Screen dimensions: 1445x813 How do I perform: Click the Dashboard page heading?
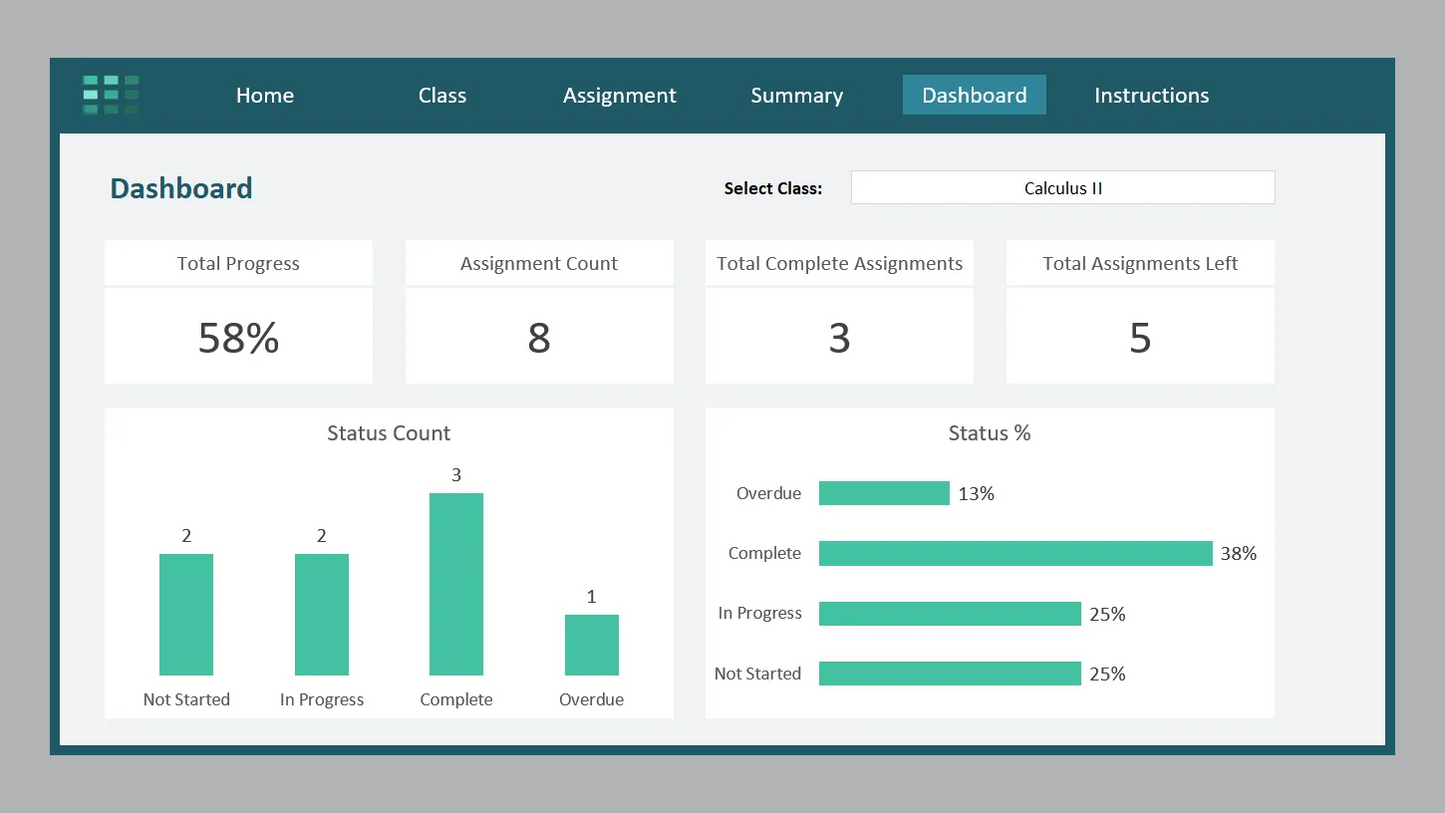[181, 188]
